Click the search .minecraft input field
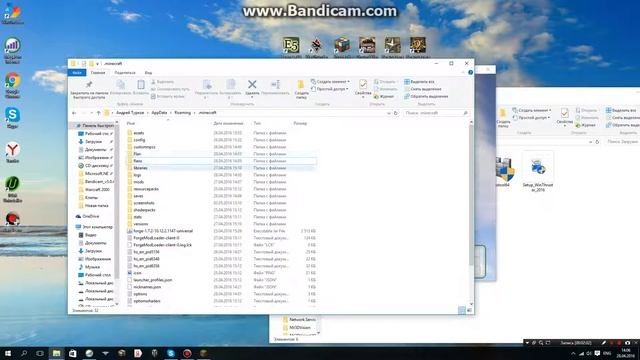Image resolution: width=640 pixels, height=360 pixels. (x=435, y=113)
